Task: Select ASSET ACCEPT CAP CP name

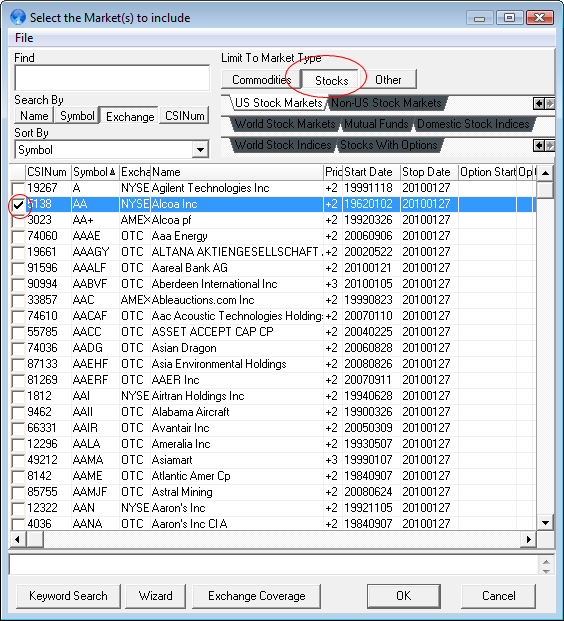Action: [212, 332]
